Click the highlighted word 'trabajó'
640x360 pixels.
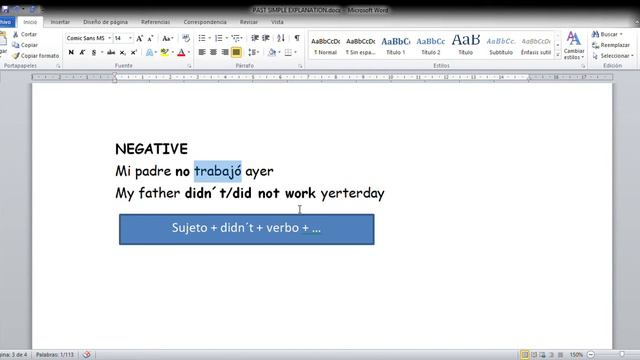(218, 171)
